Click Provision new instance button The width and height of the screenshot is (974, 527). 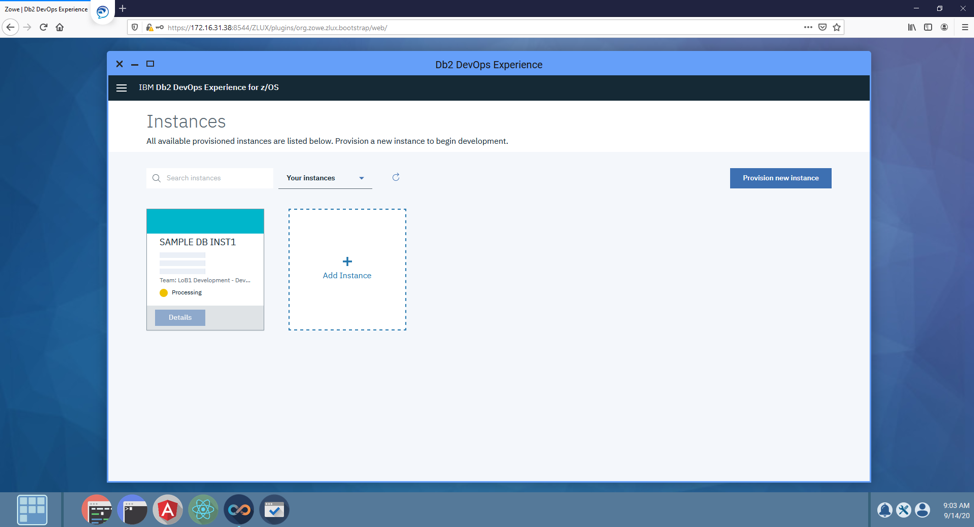(x=780, y=178)
